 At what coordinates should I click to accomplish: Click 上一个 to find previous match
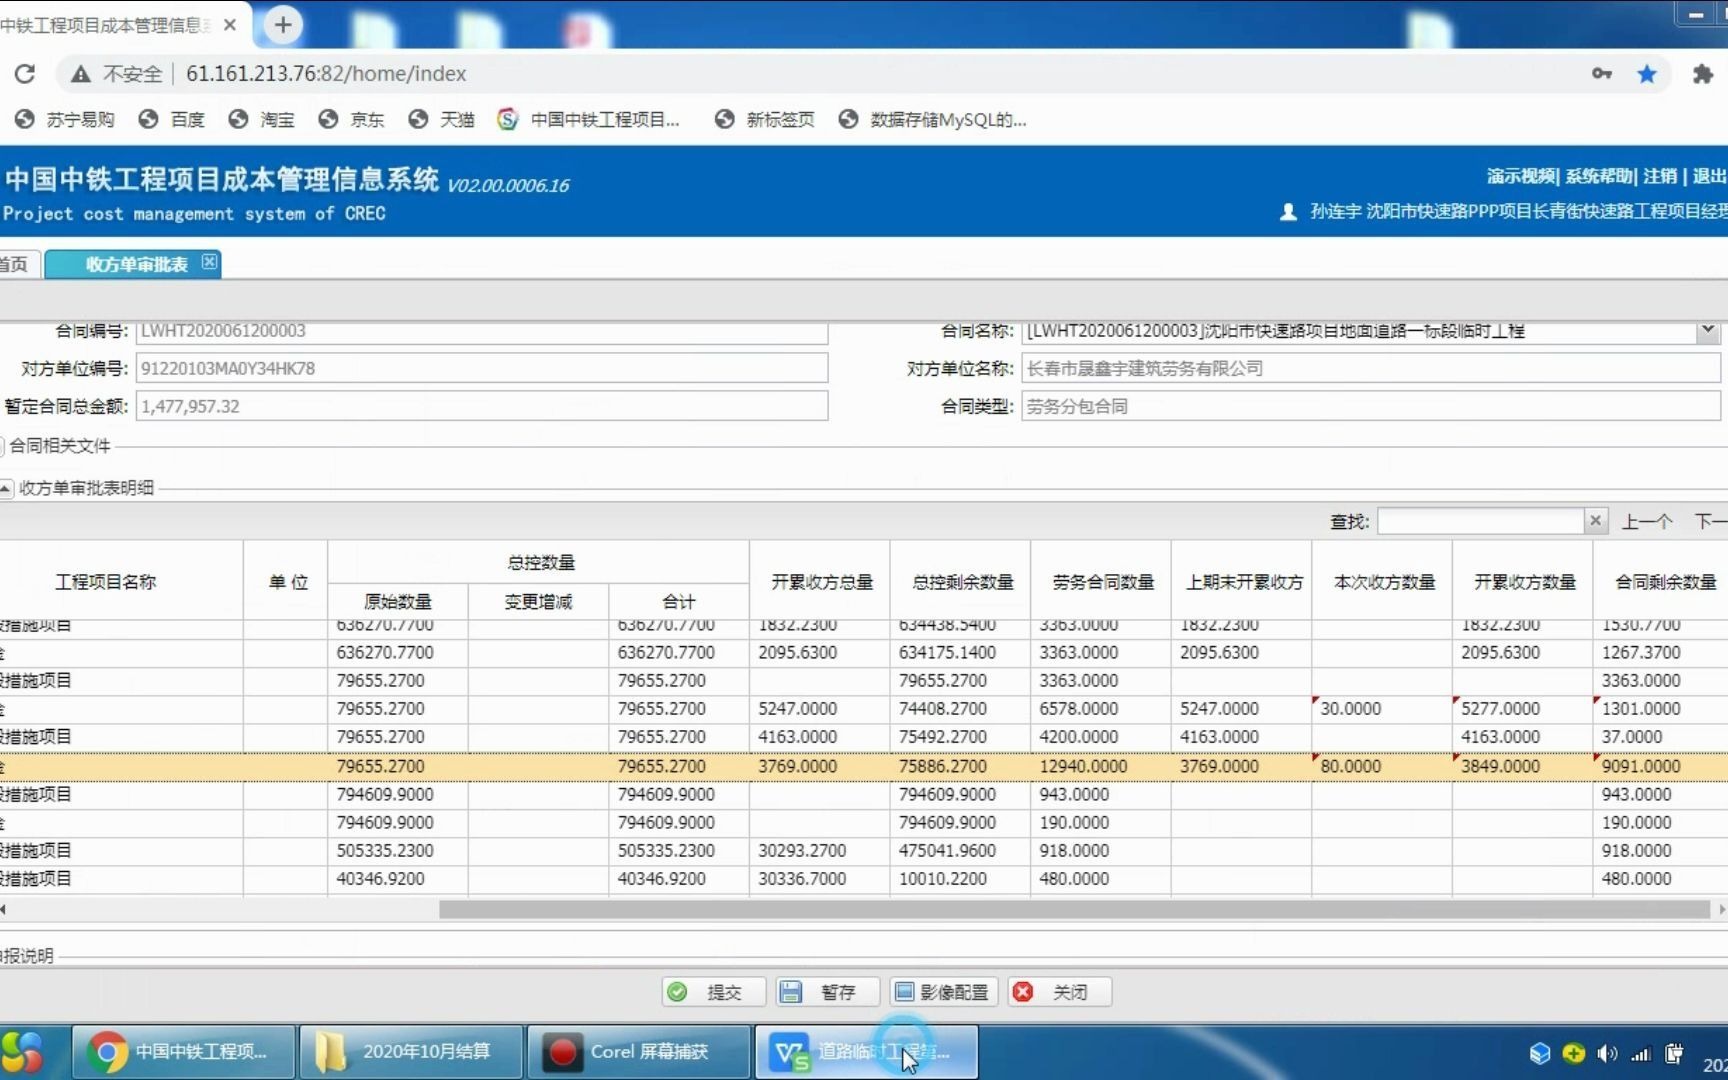point(1647,521)
